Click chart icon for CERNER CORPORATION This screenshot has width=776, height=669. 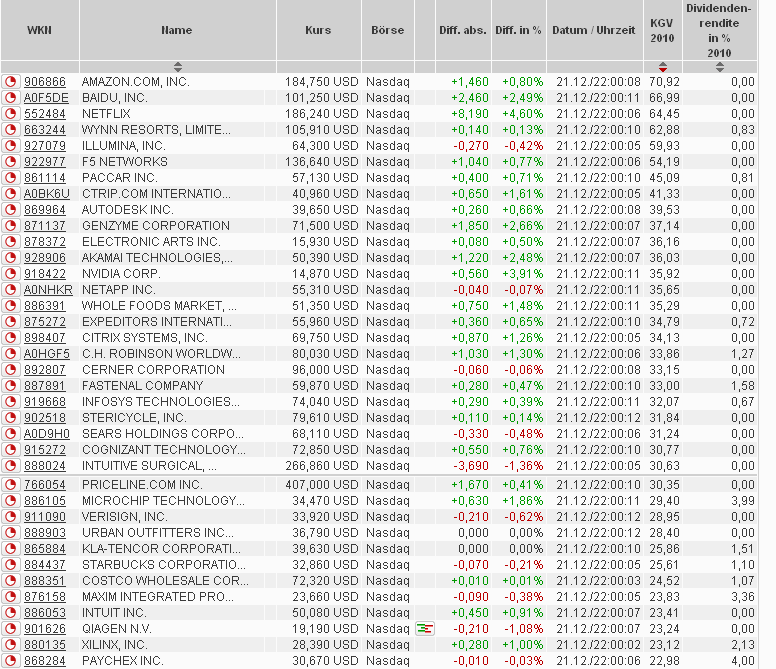10,370
